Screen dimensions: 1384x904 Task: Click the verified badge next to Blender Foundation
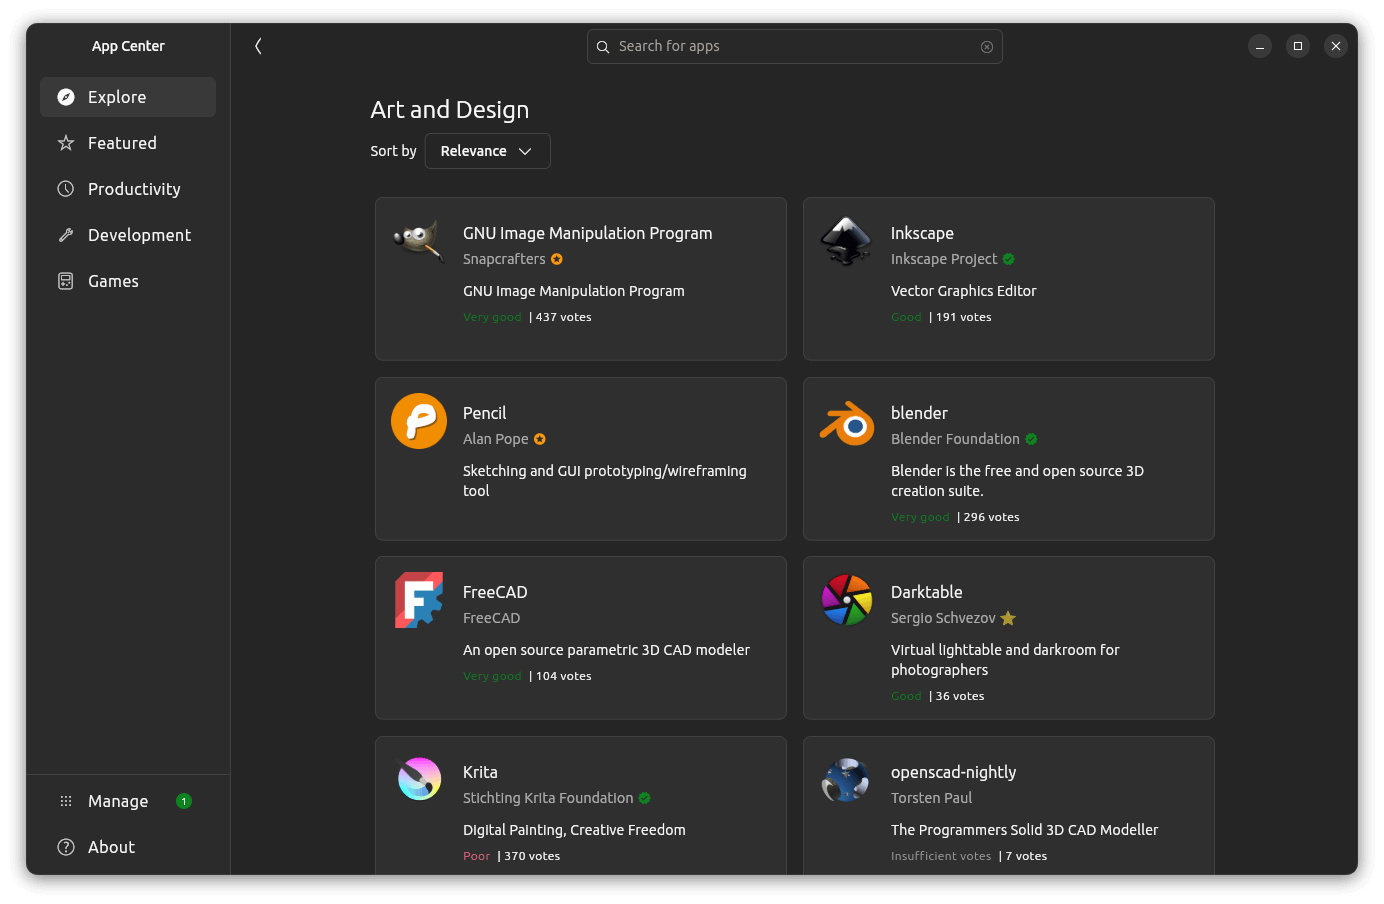1031,438
